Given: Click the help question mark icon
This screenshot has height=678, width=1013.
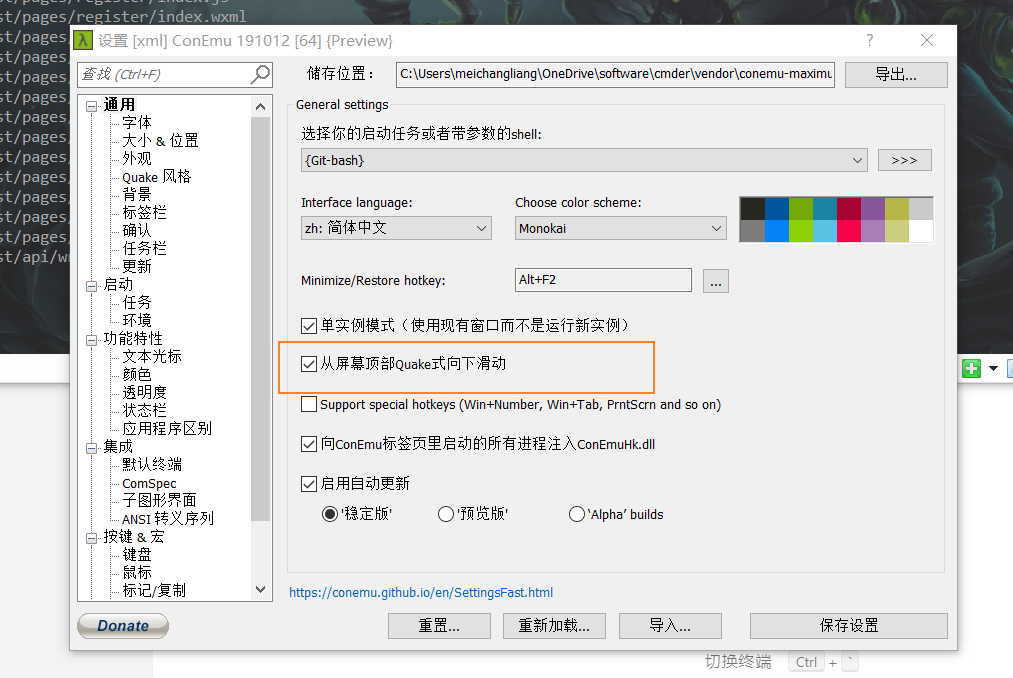Looking at the screenshot, I should 869,41.
